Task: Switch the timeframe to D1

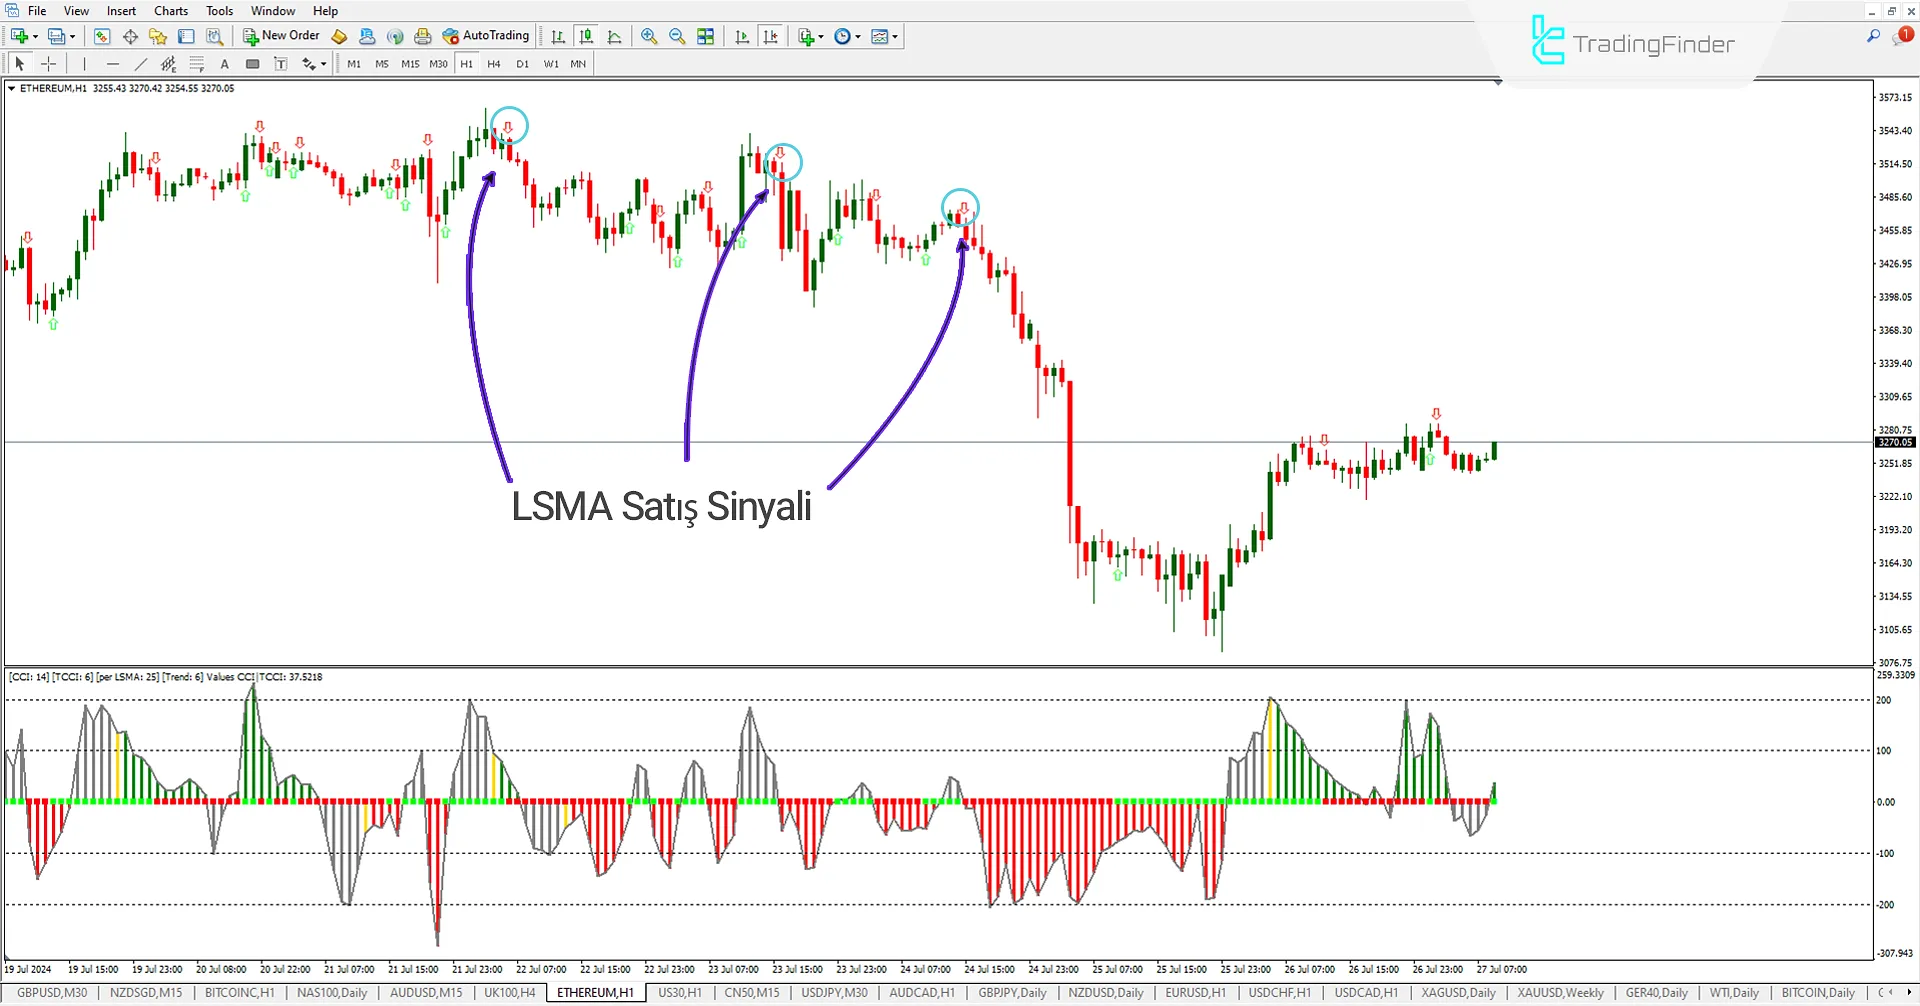Action: click(x=522, y=63)
